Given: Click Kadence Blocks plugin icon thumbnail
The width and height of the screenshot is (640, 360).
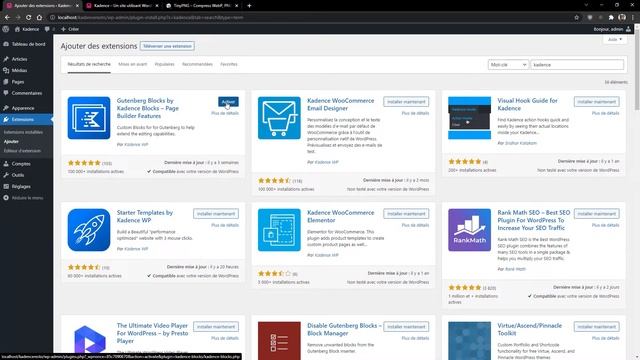Looking at the screenshot, I should [89, 118].
